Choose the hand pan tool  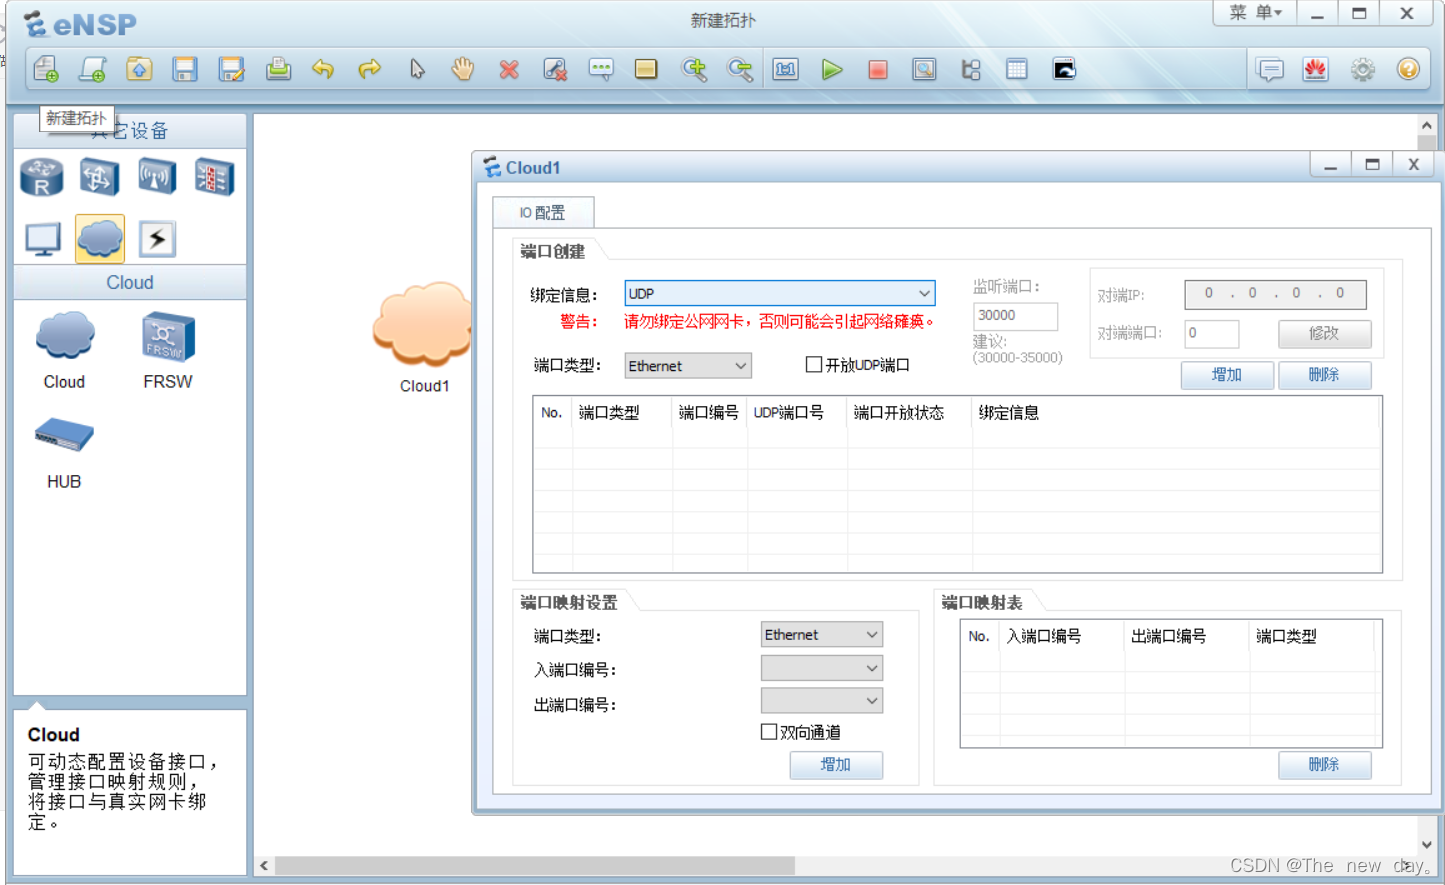click(x=462, y=69)
